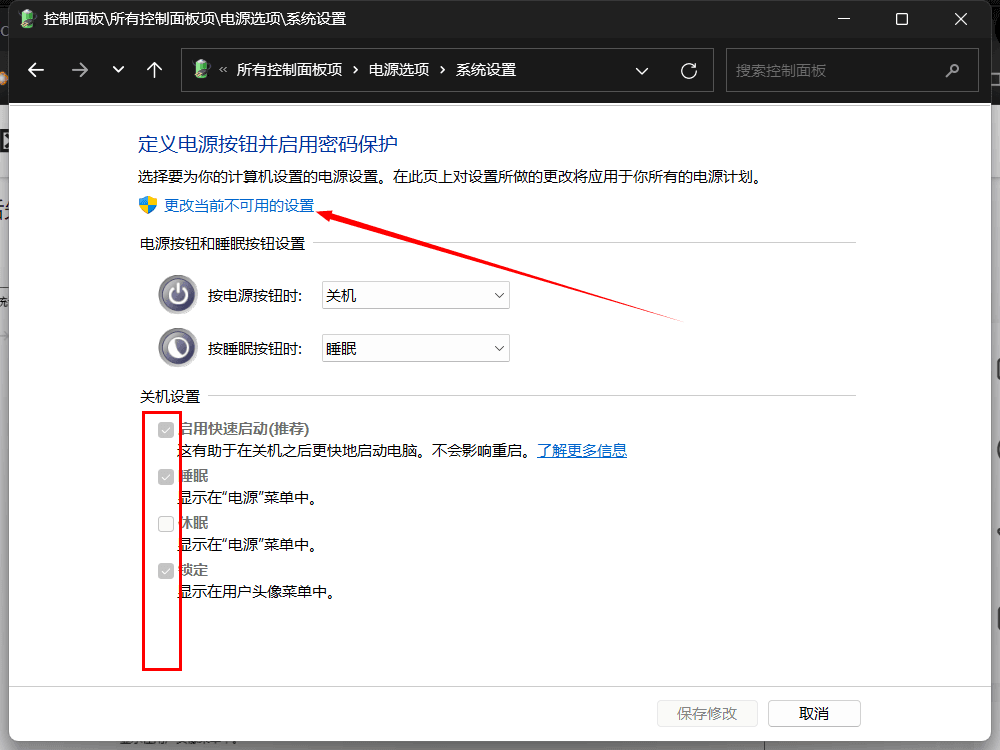Select 所有控制面板项 in the breadcrumb
The width and height of the screenshot is (1000, 750).
(289, 70)
